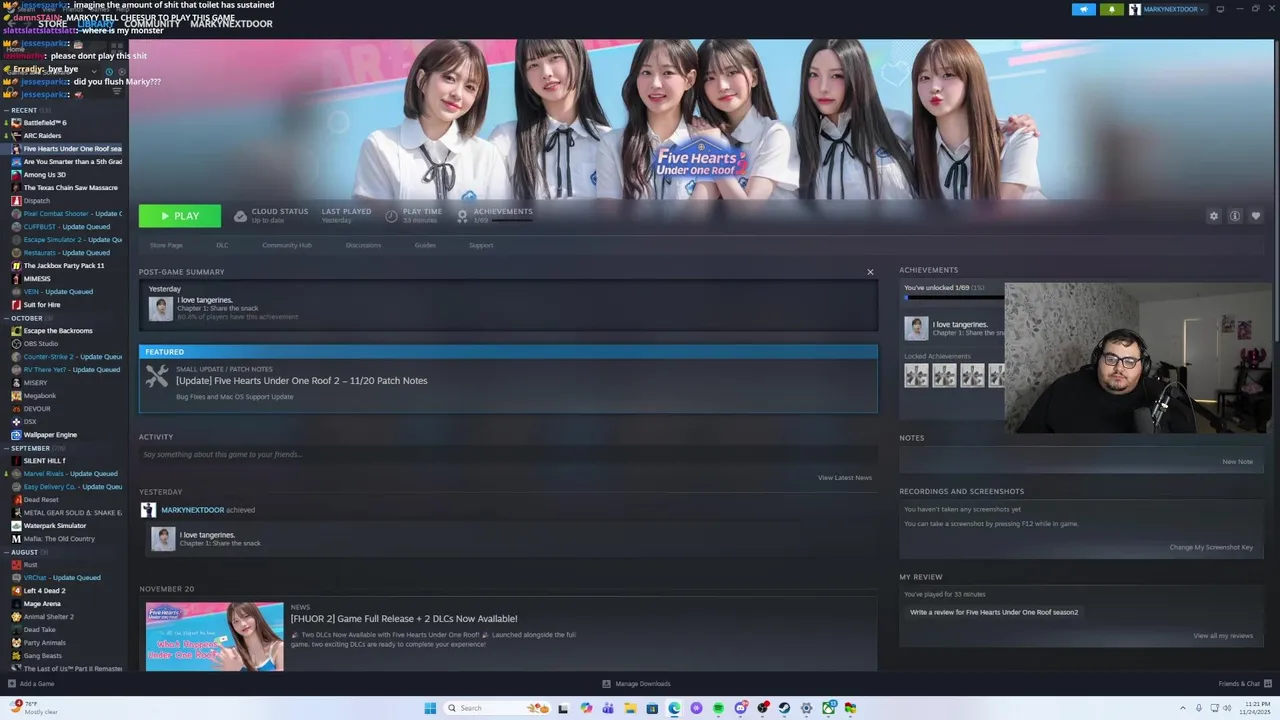Open the COMMUNITY menu
This screenshot has height=720, width=1280.
pyautogui.click(x=152, y=24)
